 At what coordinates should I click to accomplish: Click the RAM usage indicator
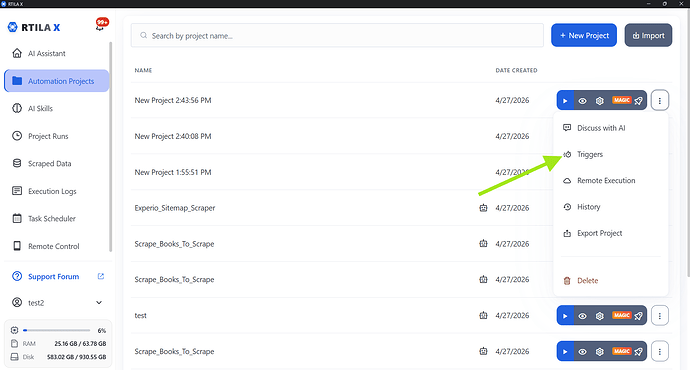pyautogui.click(x=58, y=344)
